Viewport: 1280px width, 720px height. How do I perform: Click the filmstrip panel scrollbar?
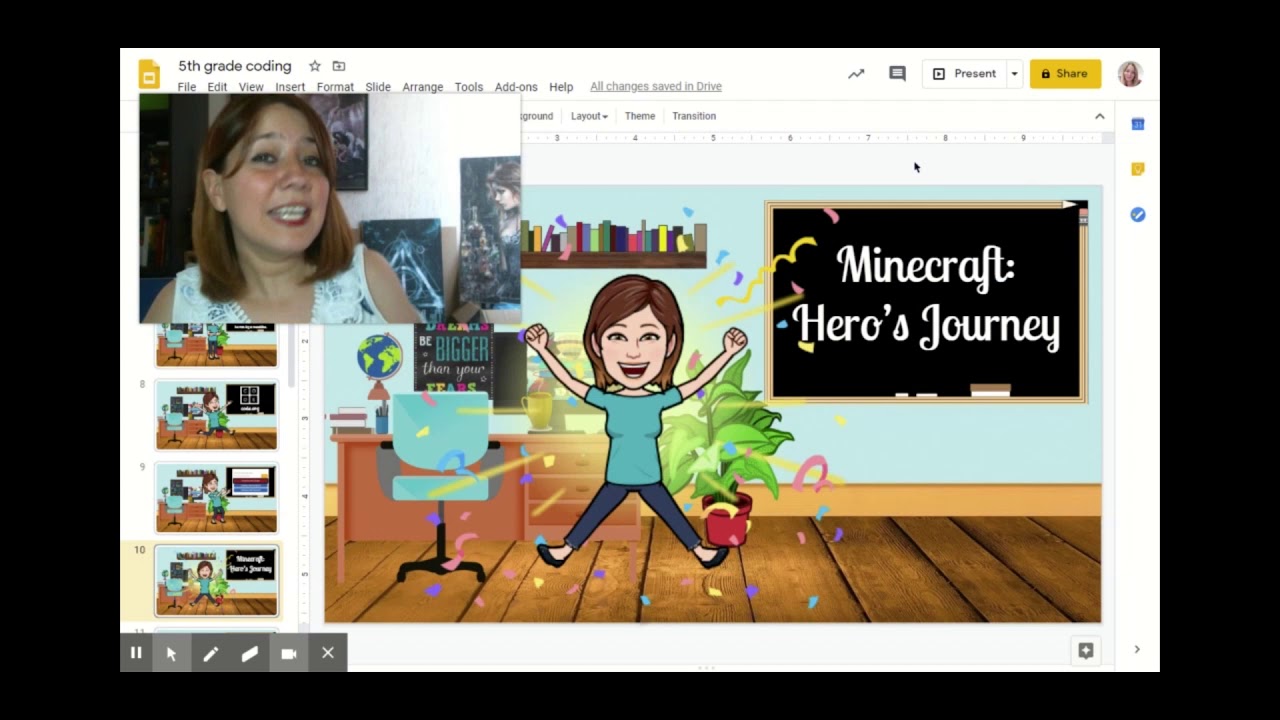pyautogui.click(x=292, y=355)
